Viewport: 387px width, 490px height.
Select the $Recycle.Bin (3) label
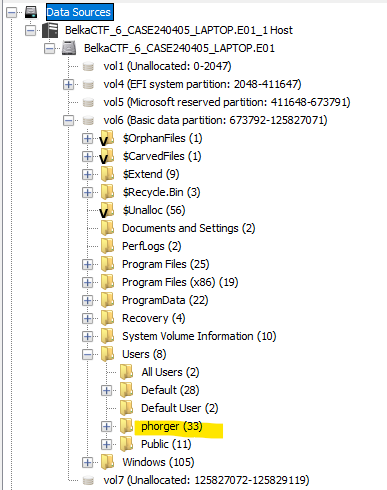click(161, 192)
